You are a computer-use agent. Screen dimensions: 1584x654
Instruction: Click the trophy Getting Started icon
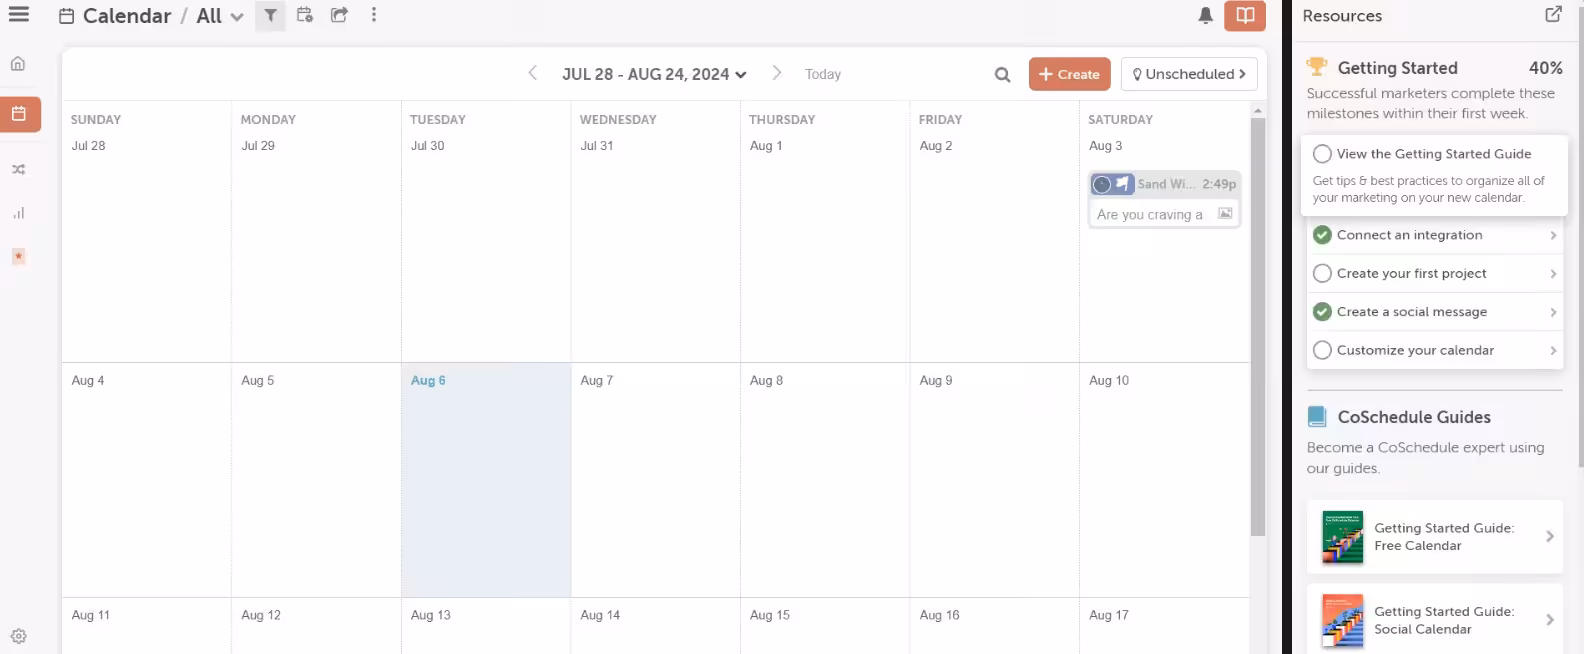coord(1317,67)
